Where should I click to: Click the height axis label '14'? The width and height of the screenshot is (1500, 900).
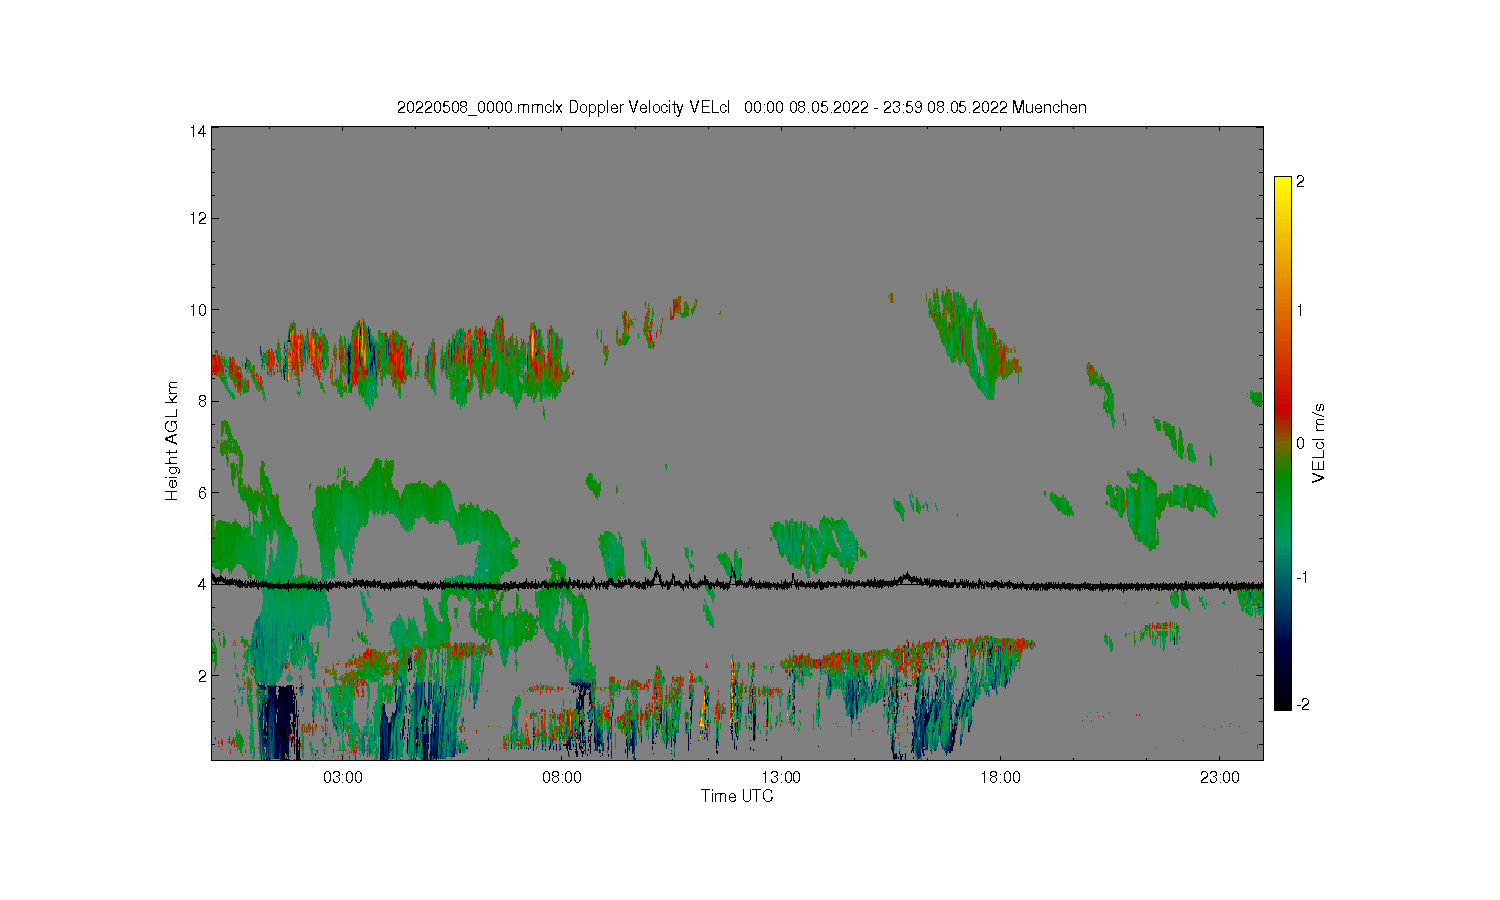point(198,131)
